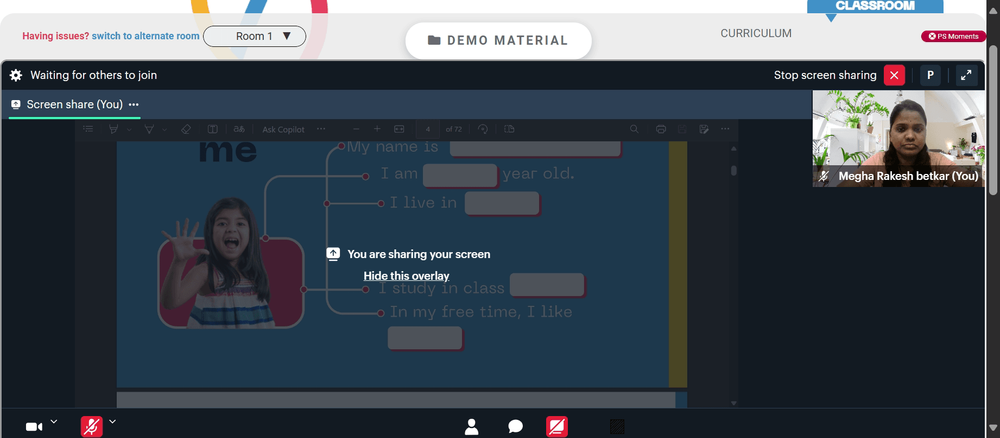Show the participants list
This screenshot has height=438, width=1000.
[471, 427]
